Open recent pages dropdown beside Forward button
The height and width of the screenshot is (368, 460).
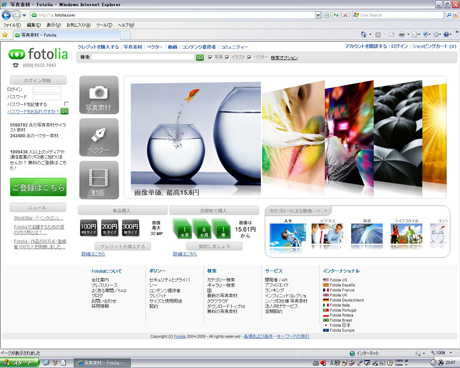(x=24, y=15)
